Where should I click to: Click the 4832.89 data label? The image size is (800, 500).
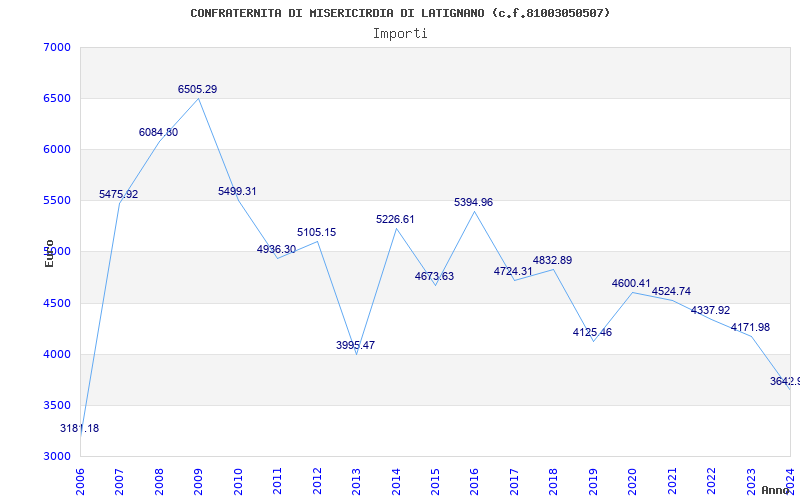[553, 260]
